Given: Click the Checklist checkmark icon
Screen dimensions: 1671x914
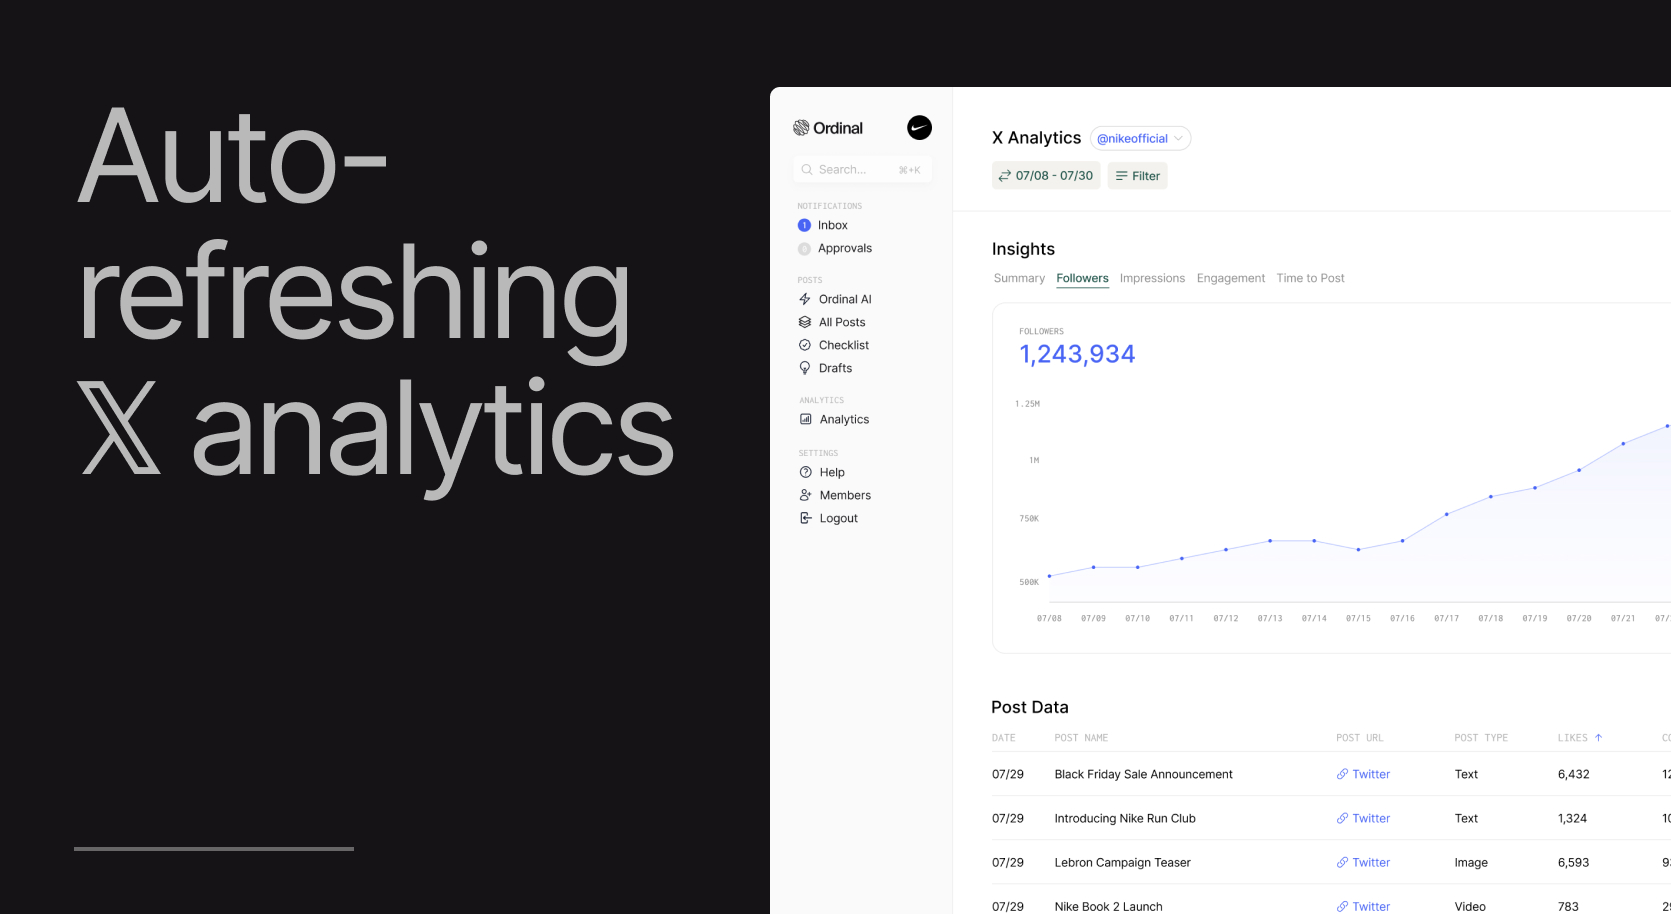Looking at the screenshot, I should coord(805,345).
